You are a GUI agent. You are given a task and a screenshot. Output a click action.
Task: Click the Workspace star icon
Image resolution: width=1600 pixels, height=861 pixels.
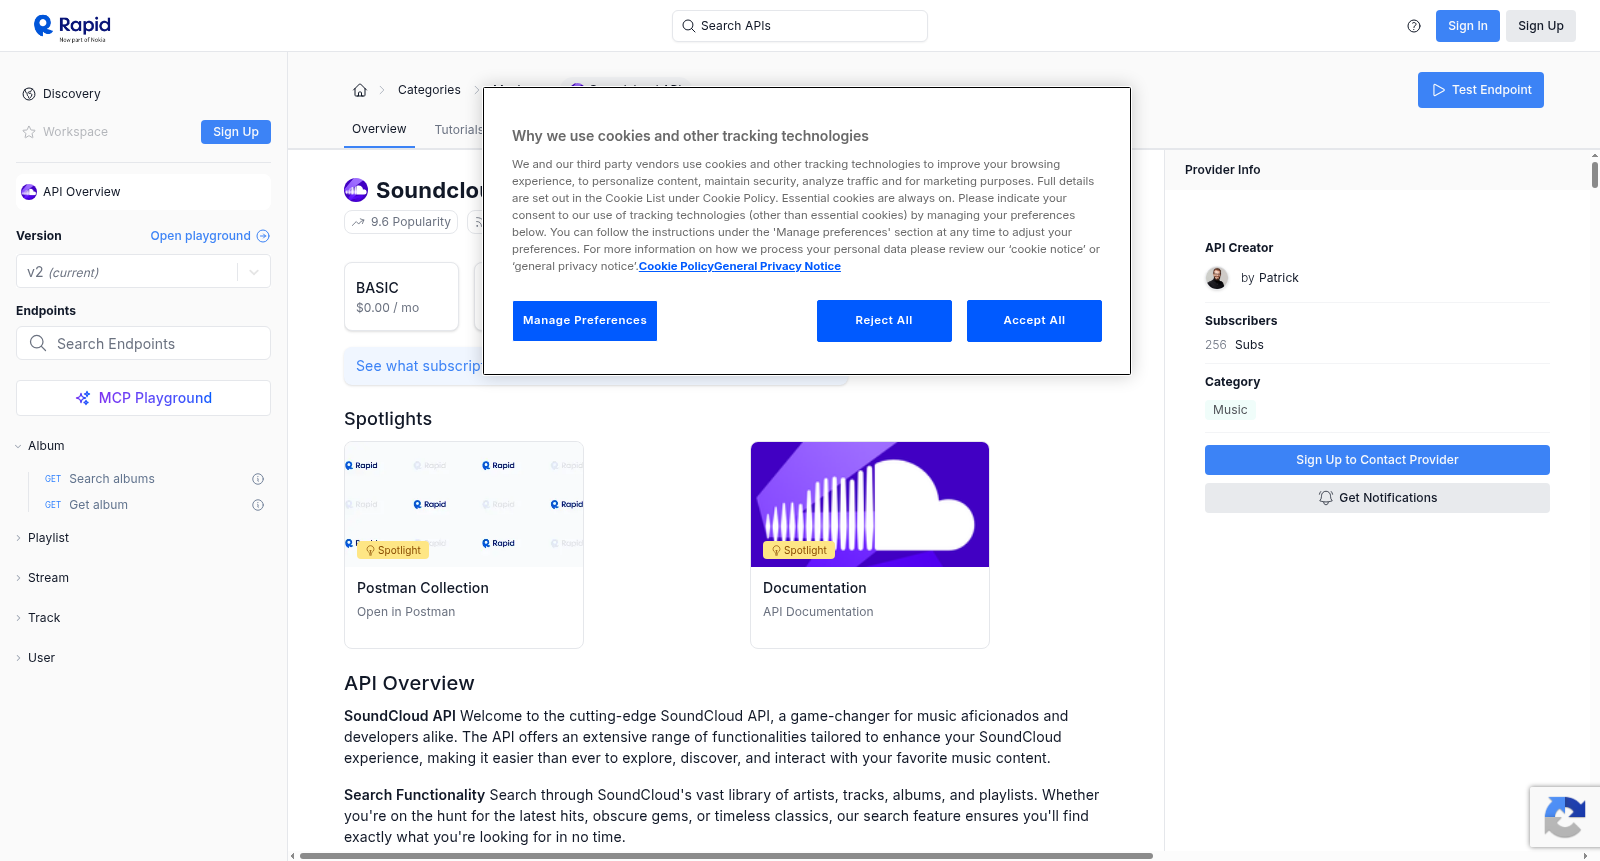[x=29, y=132]
